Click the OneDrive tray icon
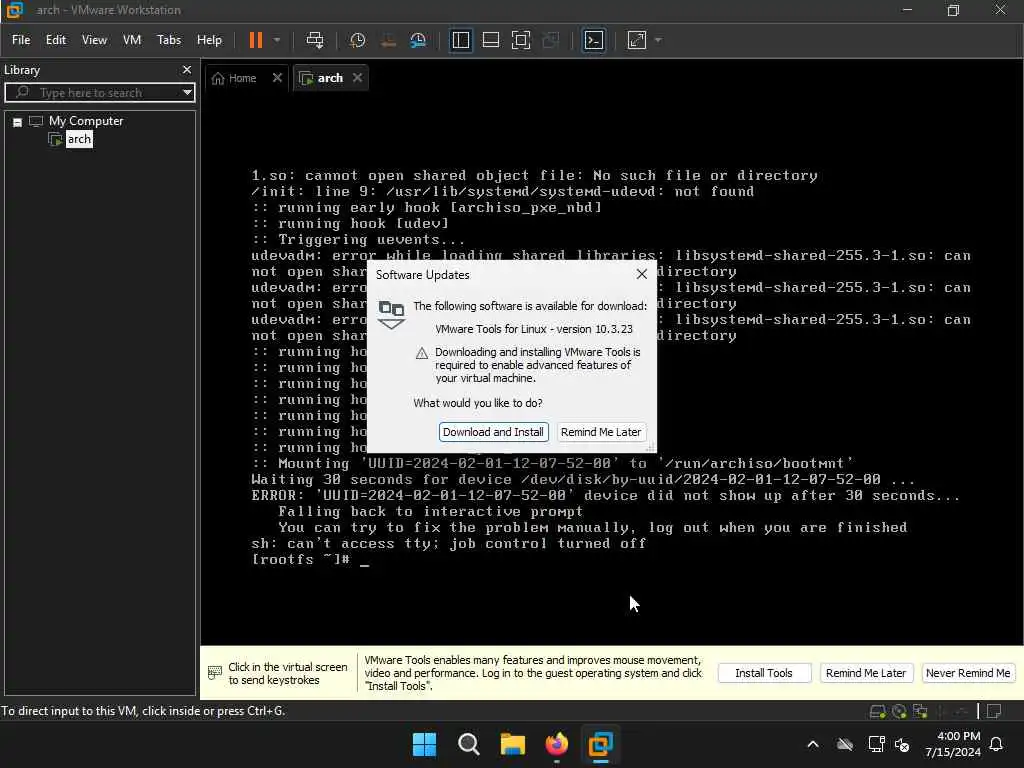 [844, 744]
